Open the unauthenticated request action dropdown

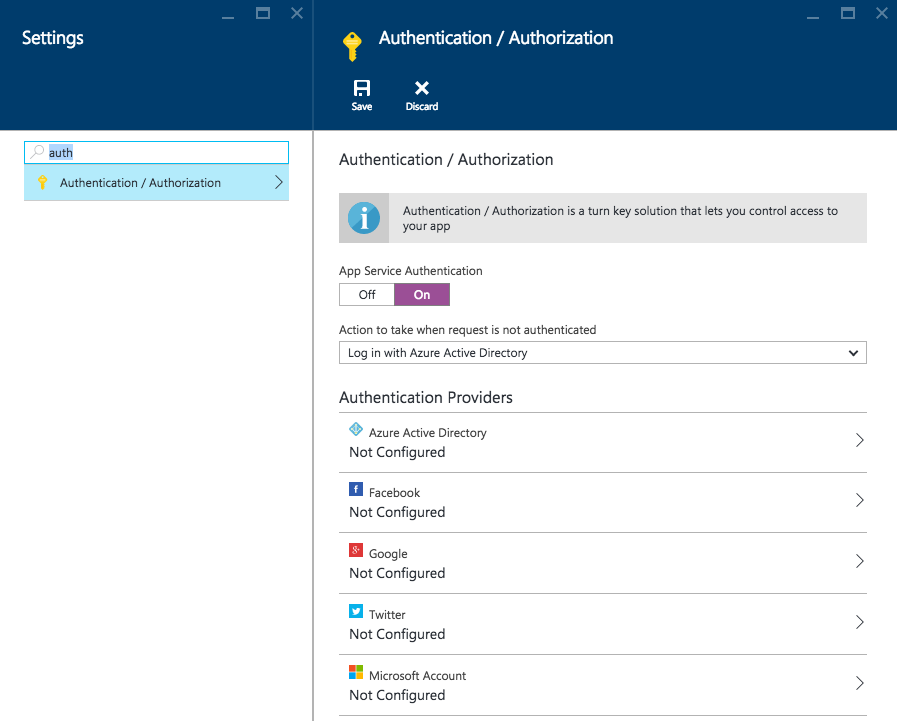(x=602, y=352)
